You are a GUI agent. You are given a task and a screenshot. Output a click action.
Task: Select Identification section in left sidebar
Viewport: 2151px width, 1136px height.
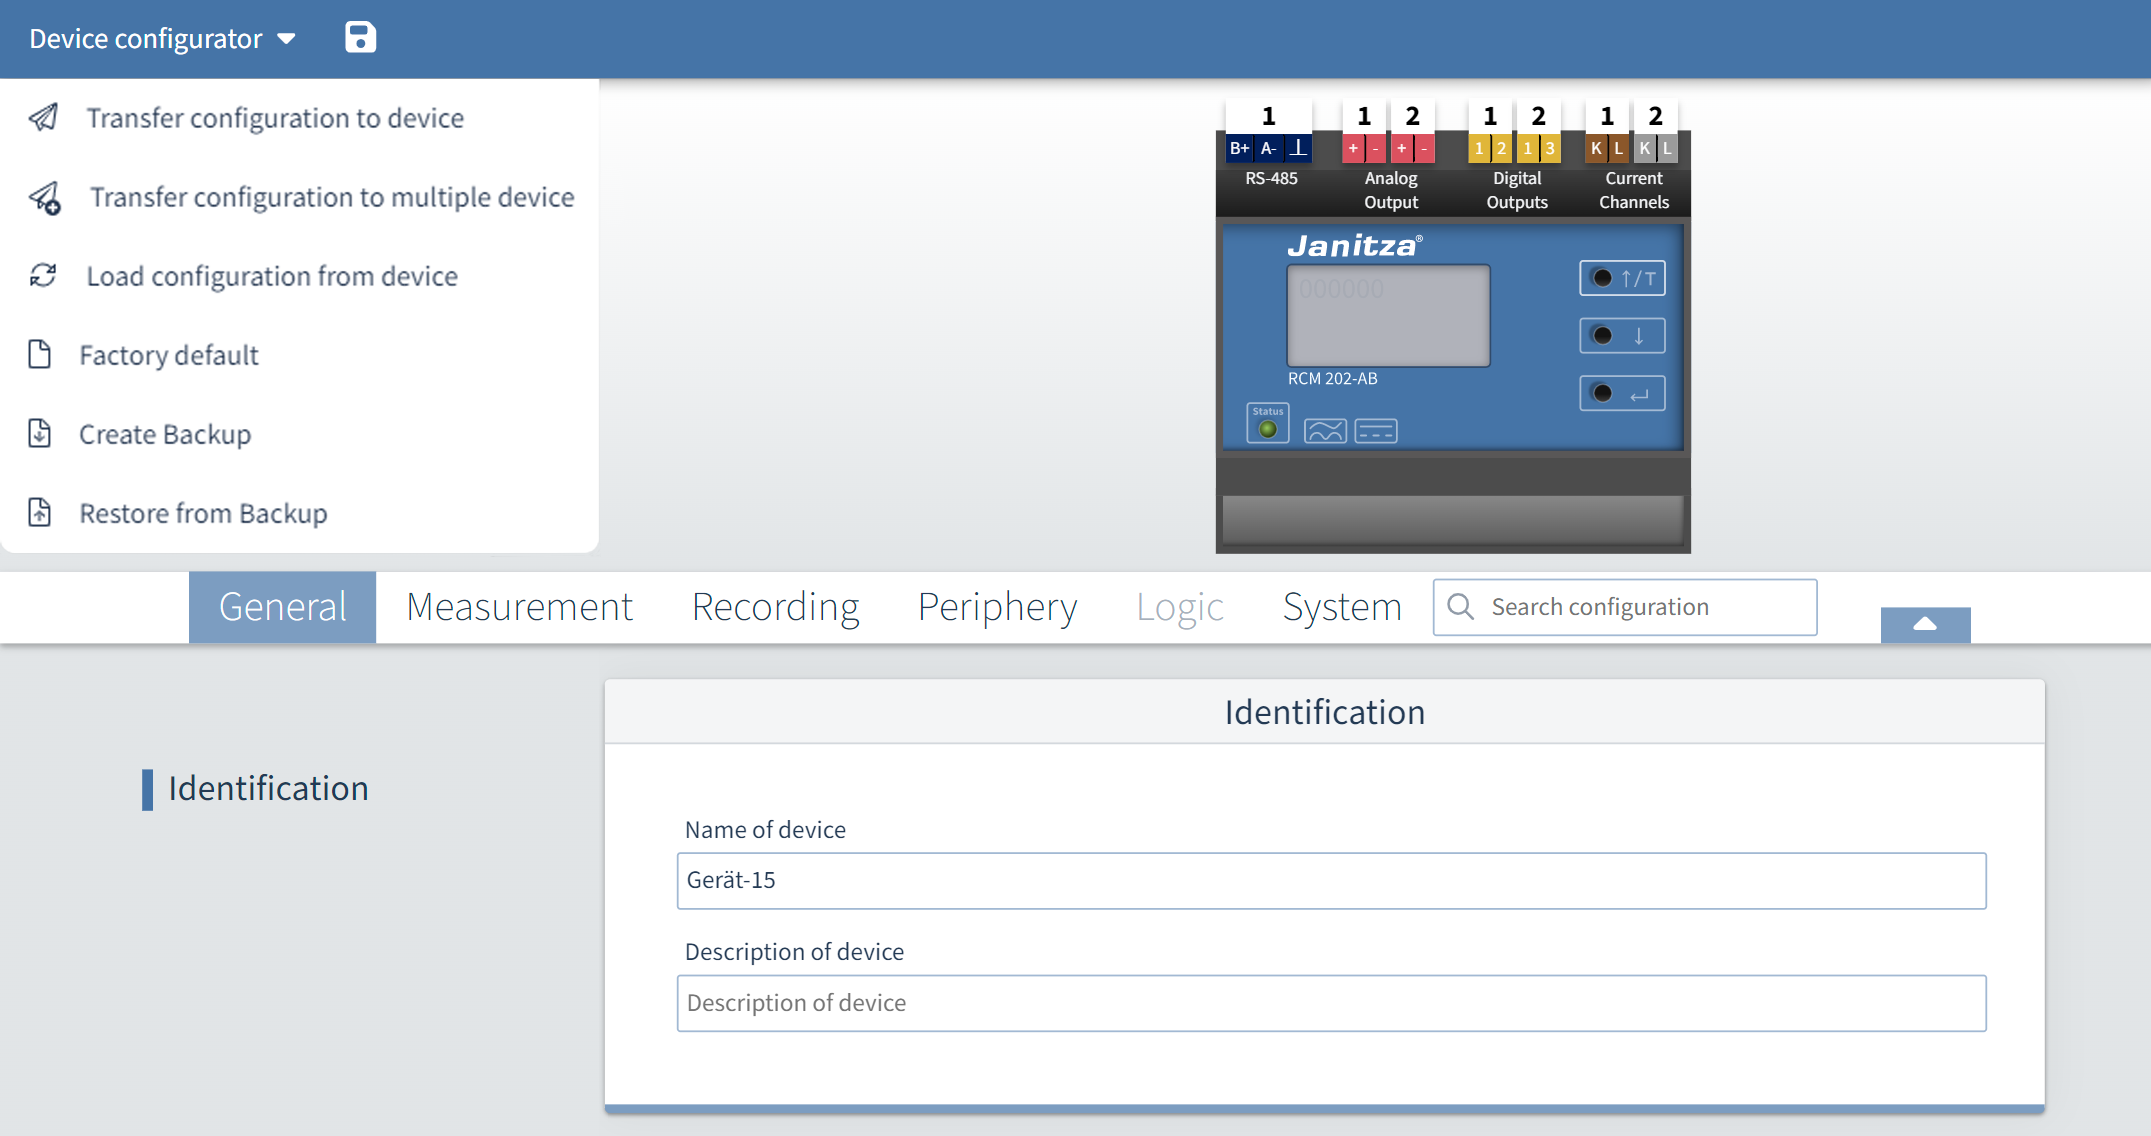pyautogui.click(x=268, y=789)
